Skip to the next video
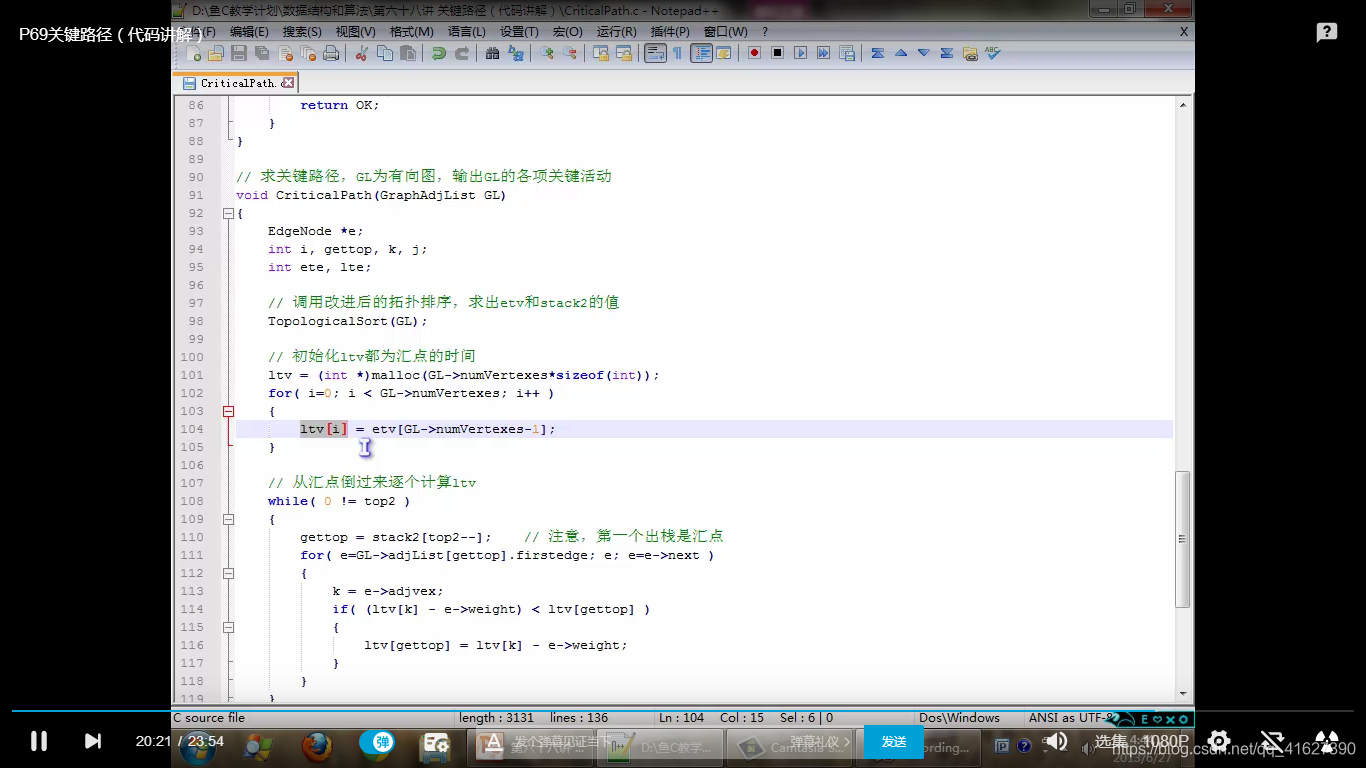 tap(92, 741)
